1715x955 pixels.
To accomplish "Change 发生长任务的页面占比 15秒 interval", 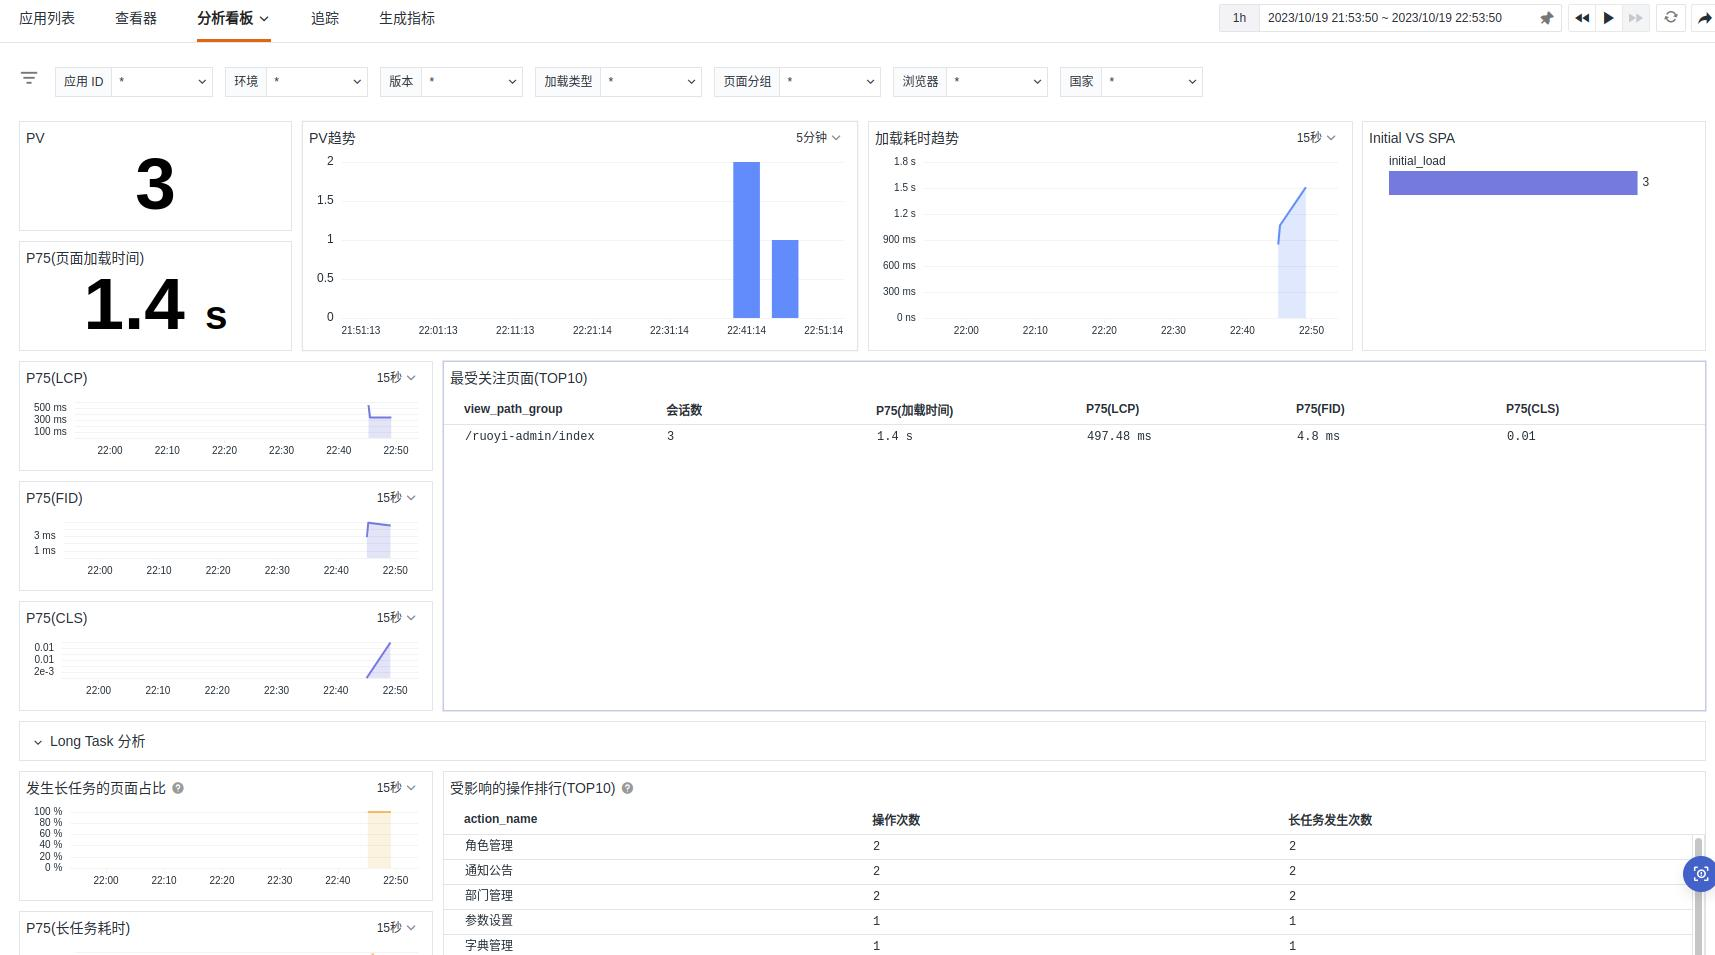I will click(396, 788).
